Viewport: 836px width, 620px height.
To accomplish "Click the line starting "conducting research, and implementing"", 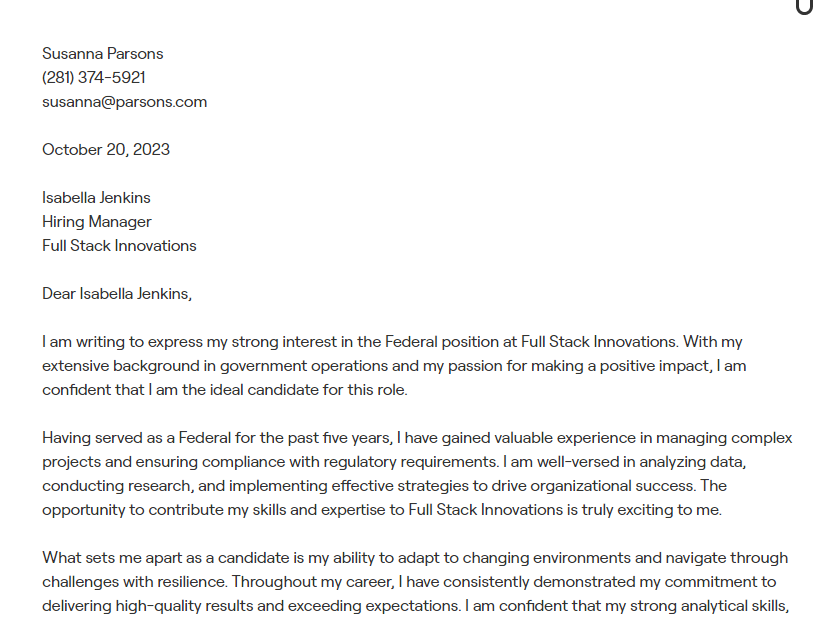I will [384, 486].
